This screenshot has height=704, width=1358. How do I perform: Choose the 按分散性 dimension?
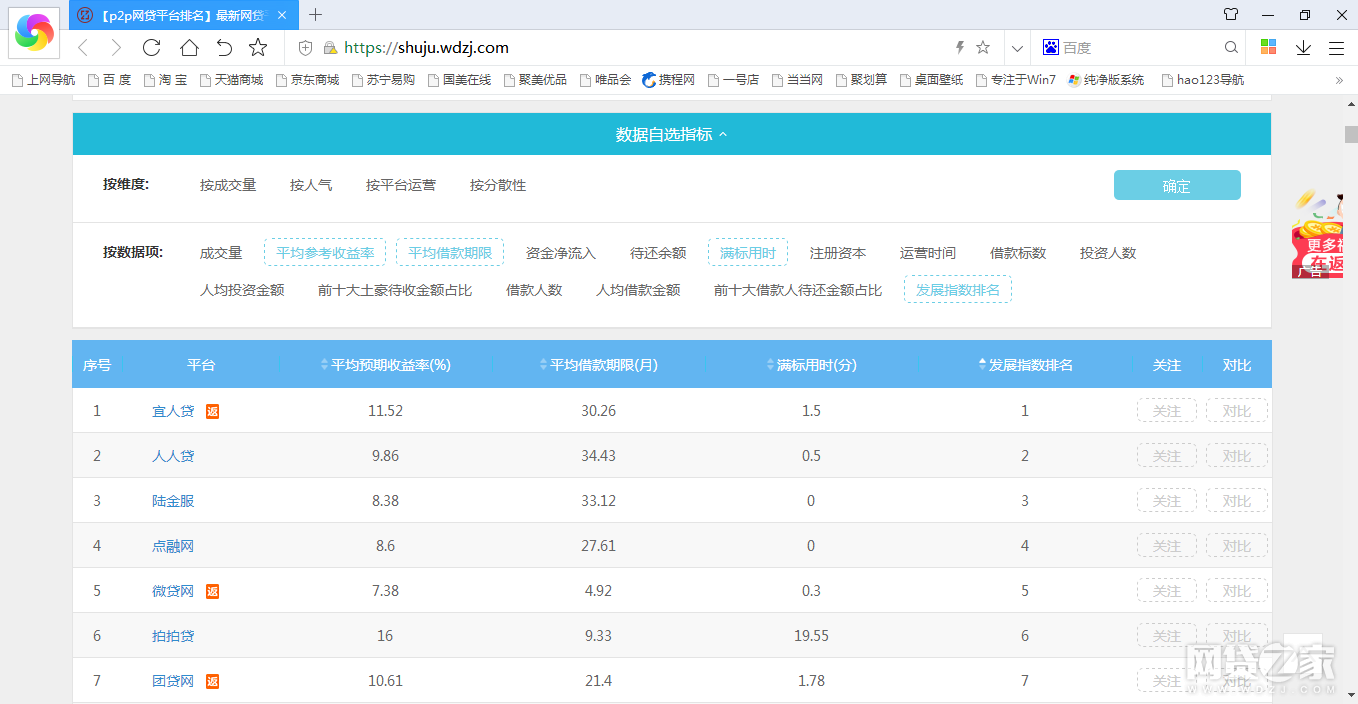498,185
